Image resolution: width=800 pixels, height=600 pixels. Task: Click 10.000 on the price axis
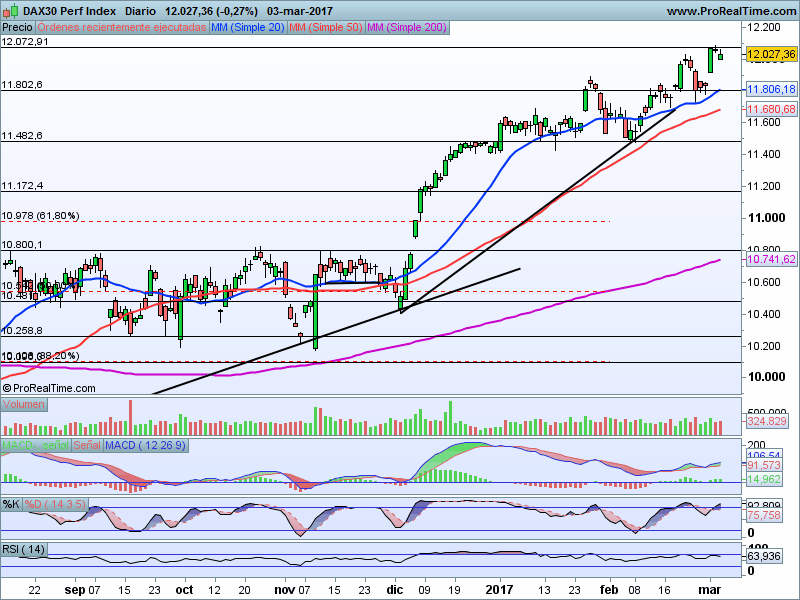click(x=766, y=377)
